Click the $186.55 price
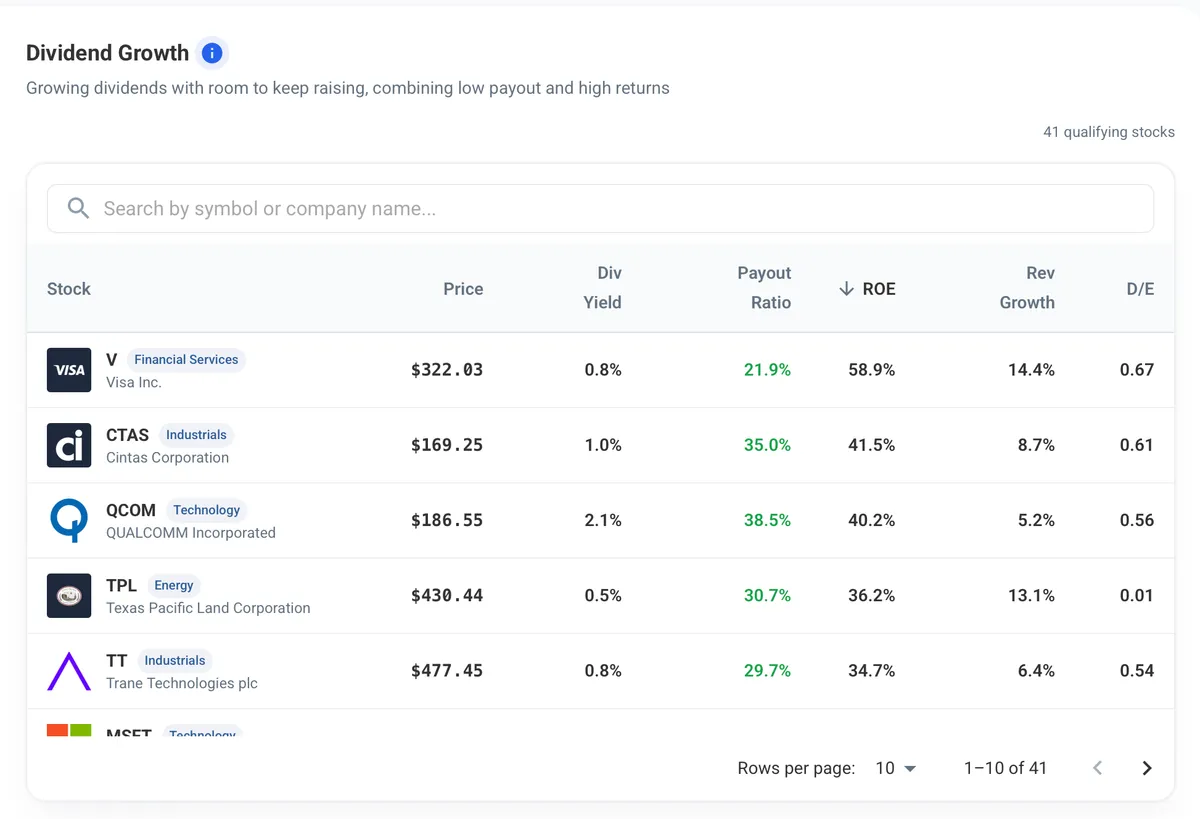Viewport: 1200px width, 819px height. pos(447,520)
